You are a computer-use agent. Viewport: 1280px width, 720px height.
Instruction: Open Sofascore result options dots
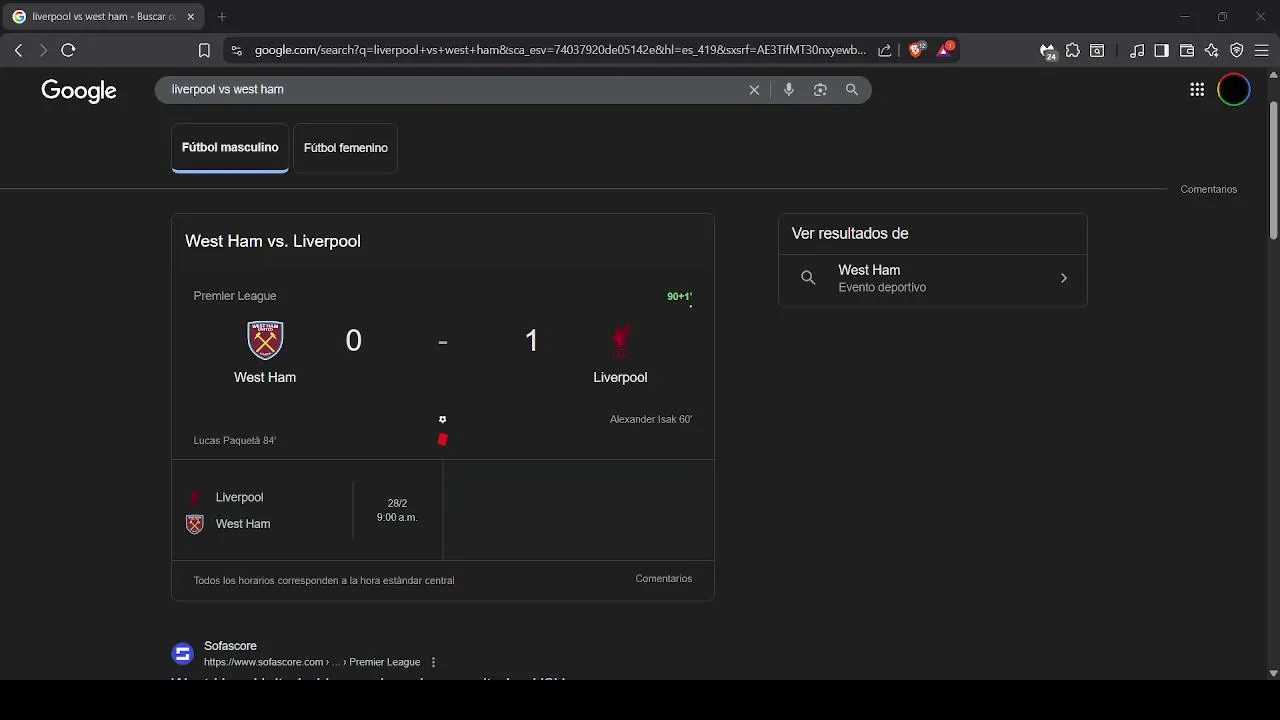pyautogui.click(x=433, y=662)
